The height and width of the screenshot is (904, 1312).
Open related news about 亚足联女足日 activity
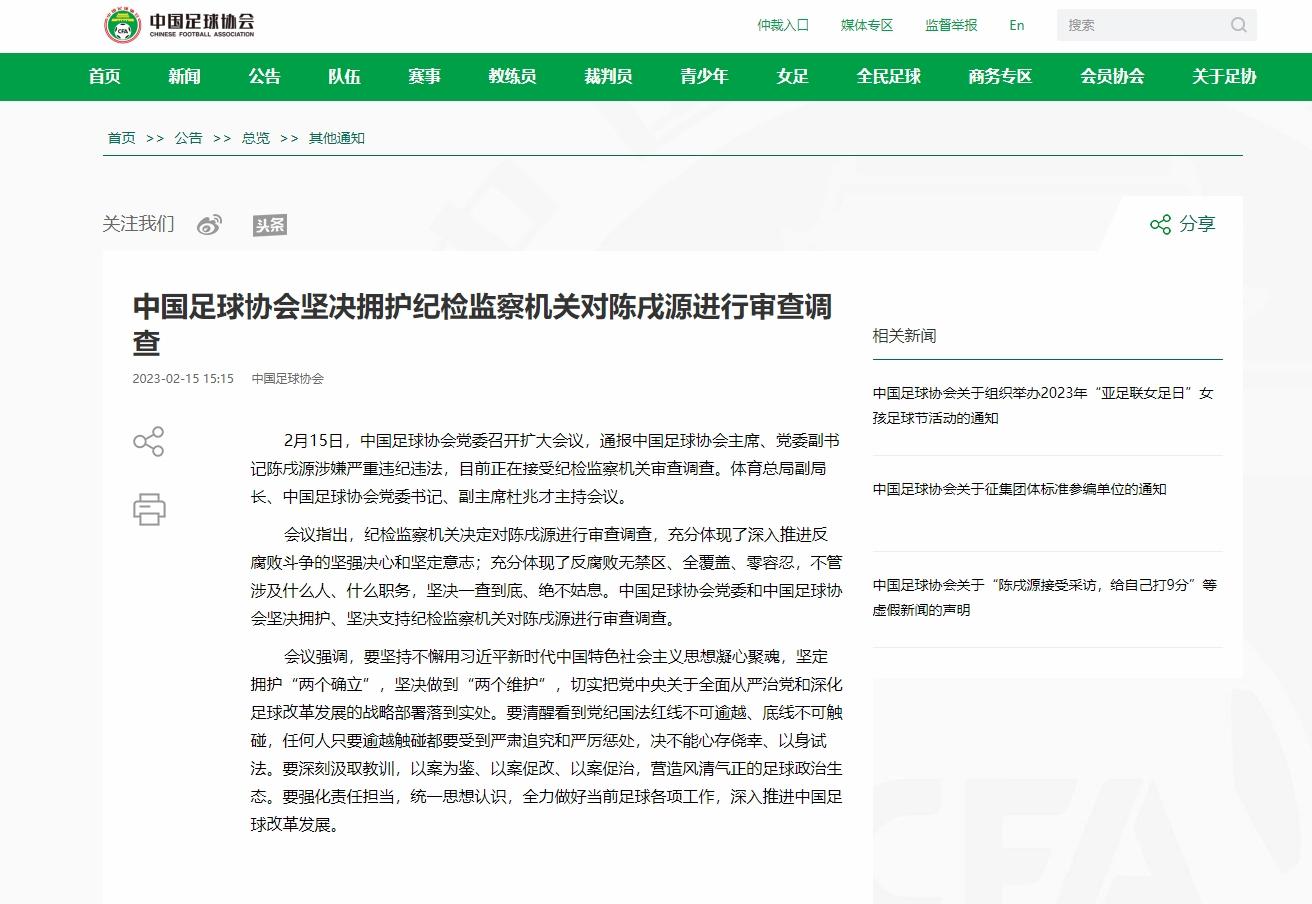tap(1042, 405)
